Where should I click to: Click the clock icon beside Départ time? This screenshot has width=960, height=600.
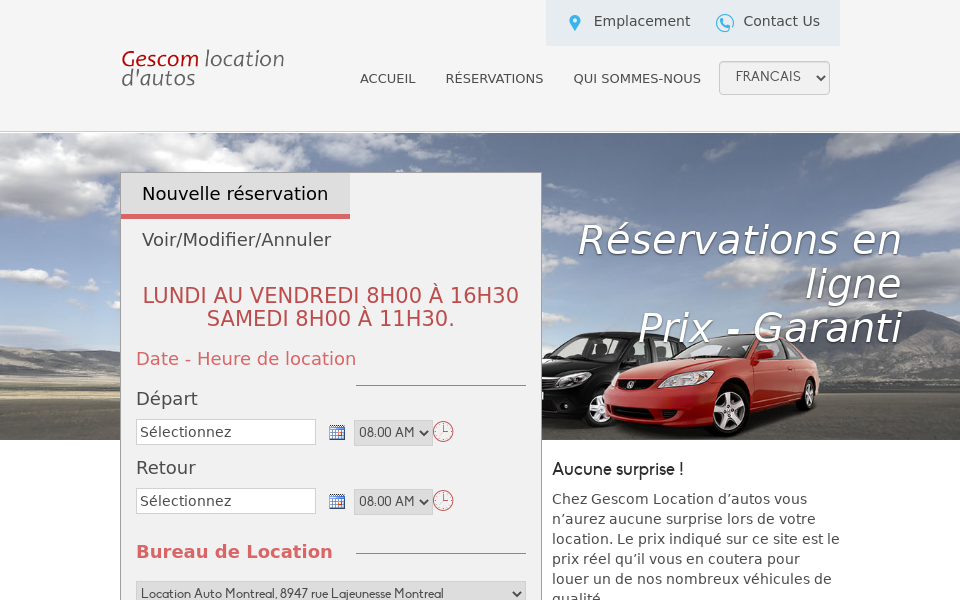[442, 431]
